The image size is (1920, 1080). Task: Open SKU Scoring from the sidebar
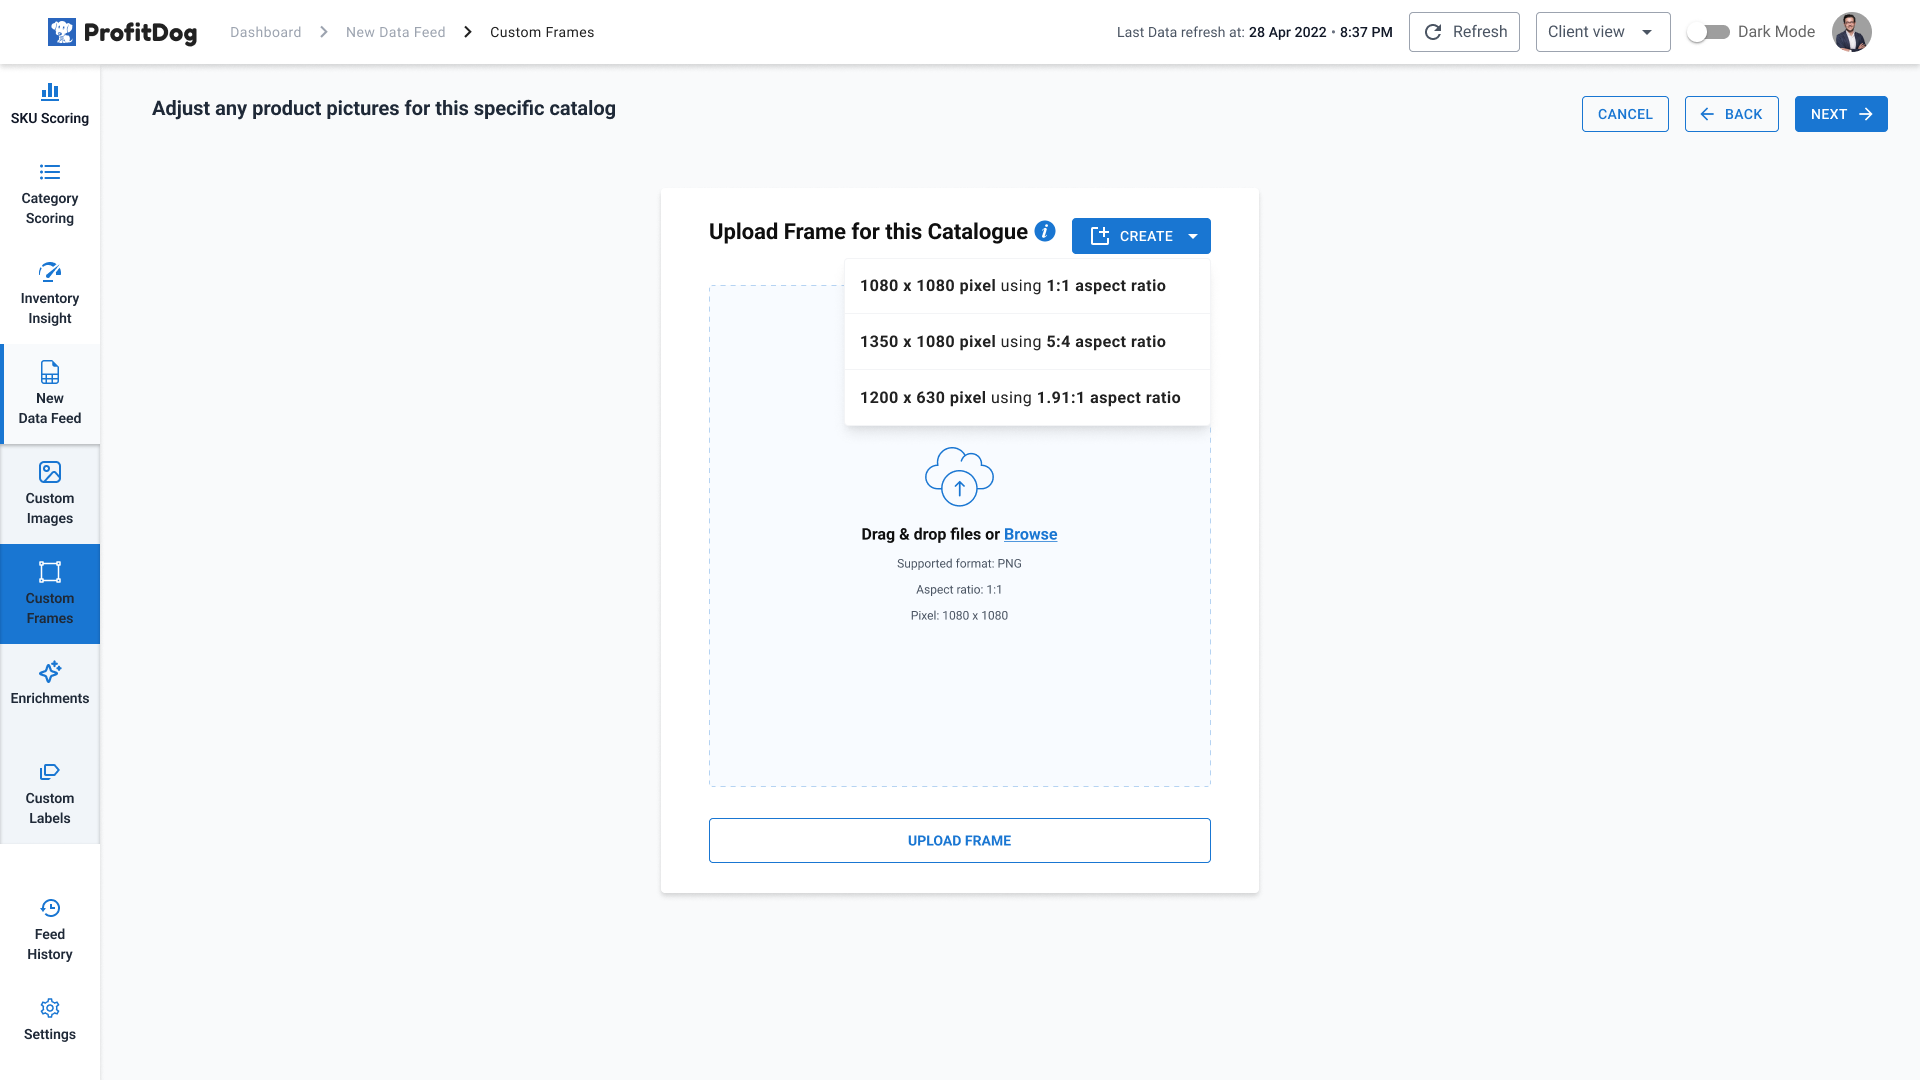click(50, 105)
